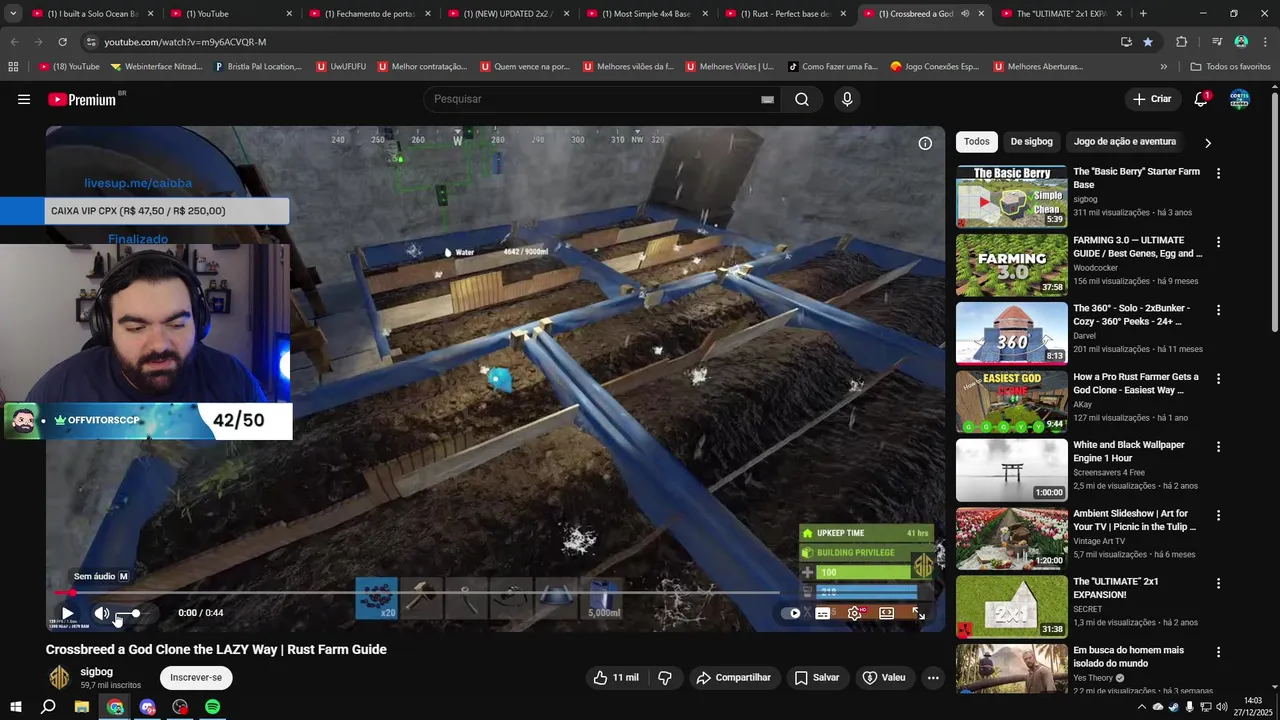Image resolution: width=1280 pixels, height=720 pixels.
Task: Reload the page
Action: (62, 42)
